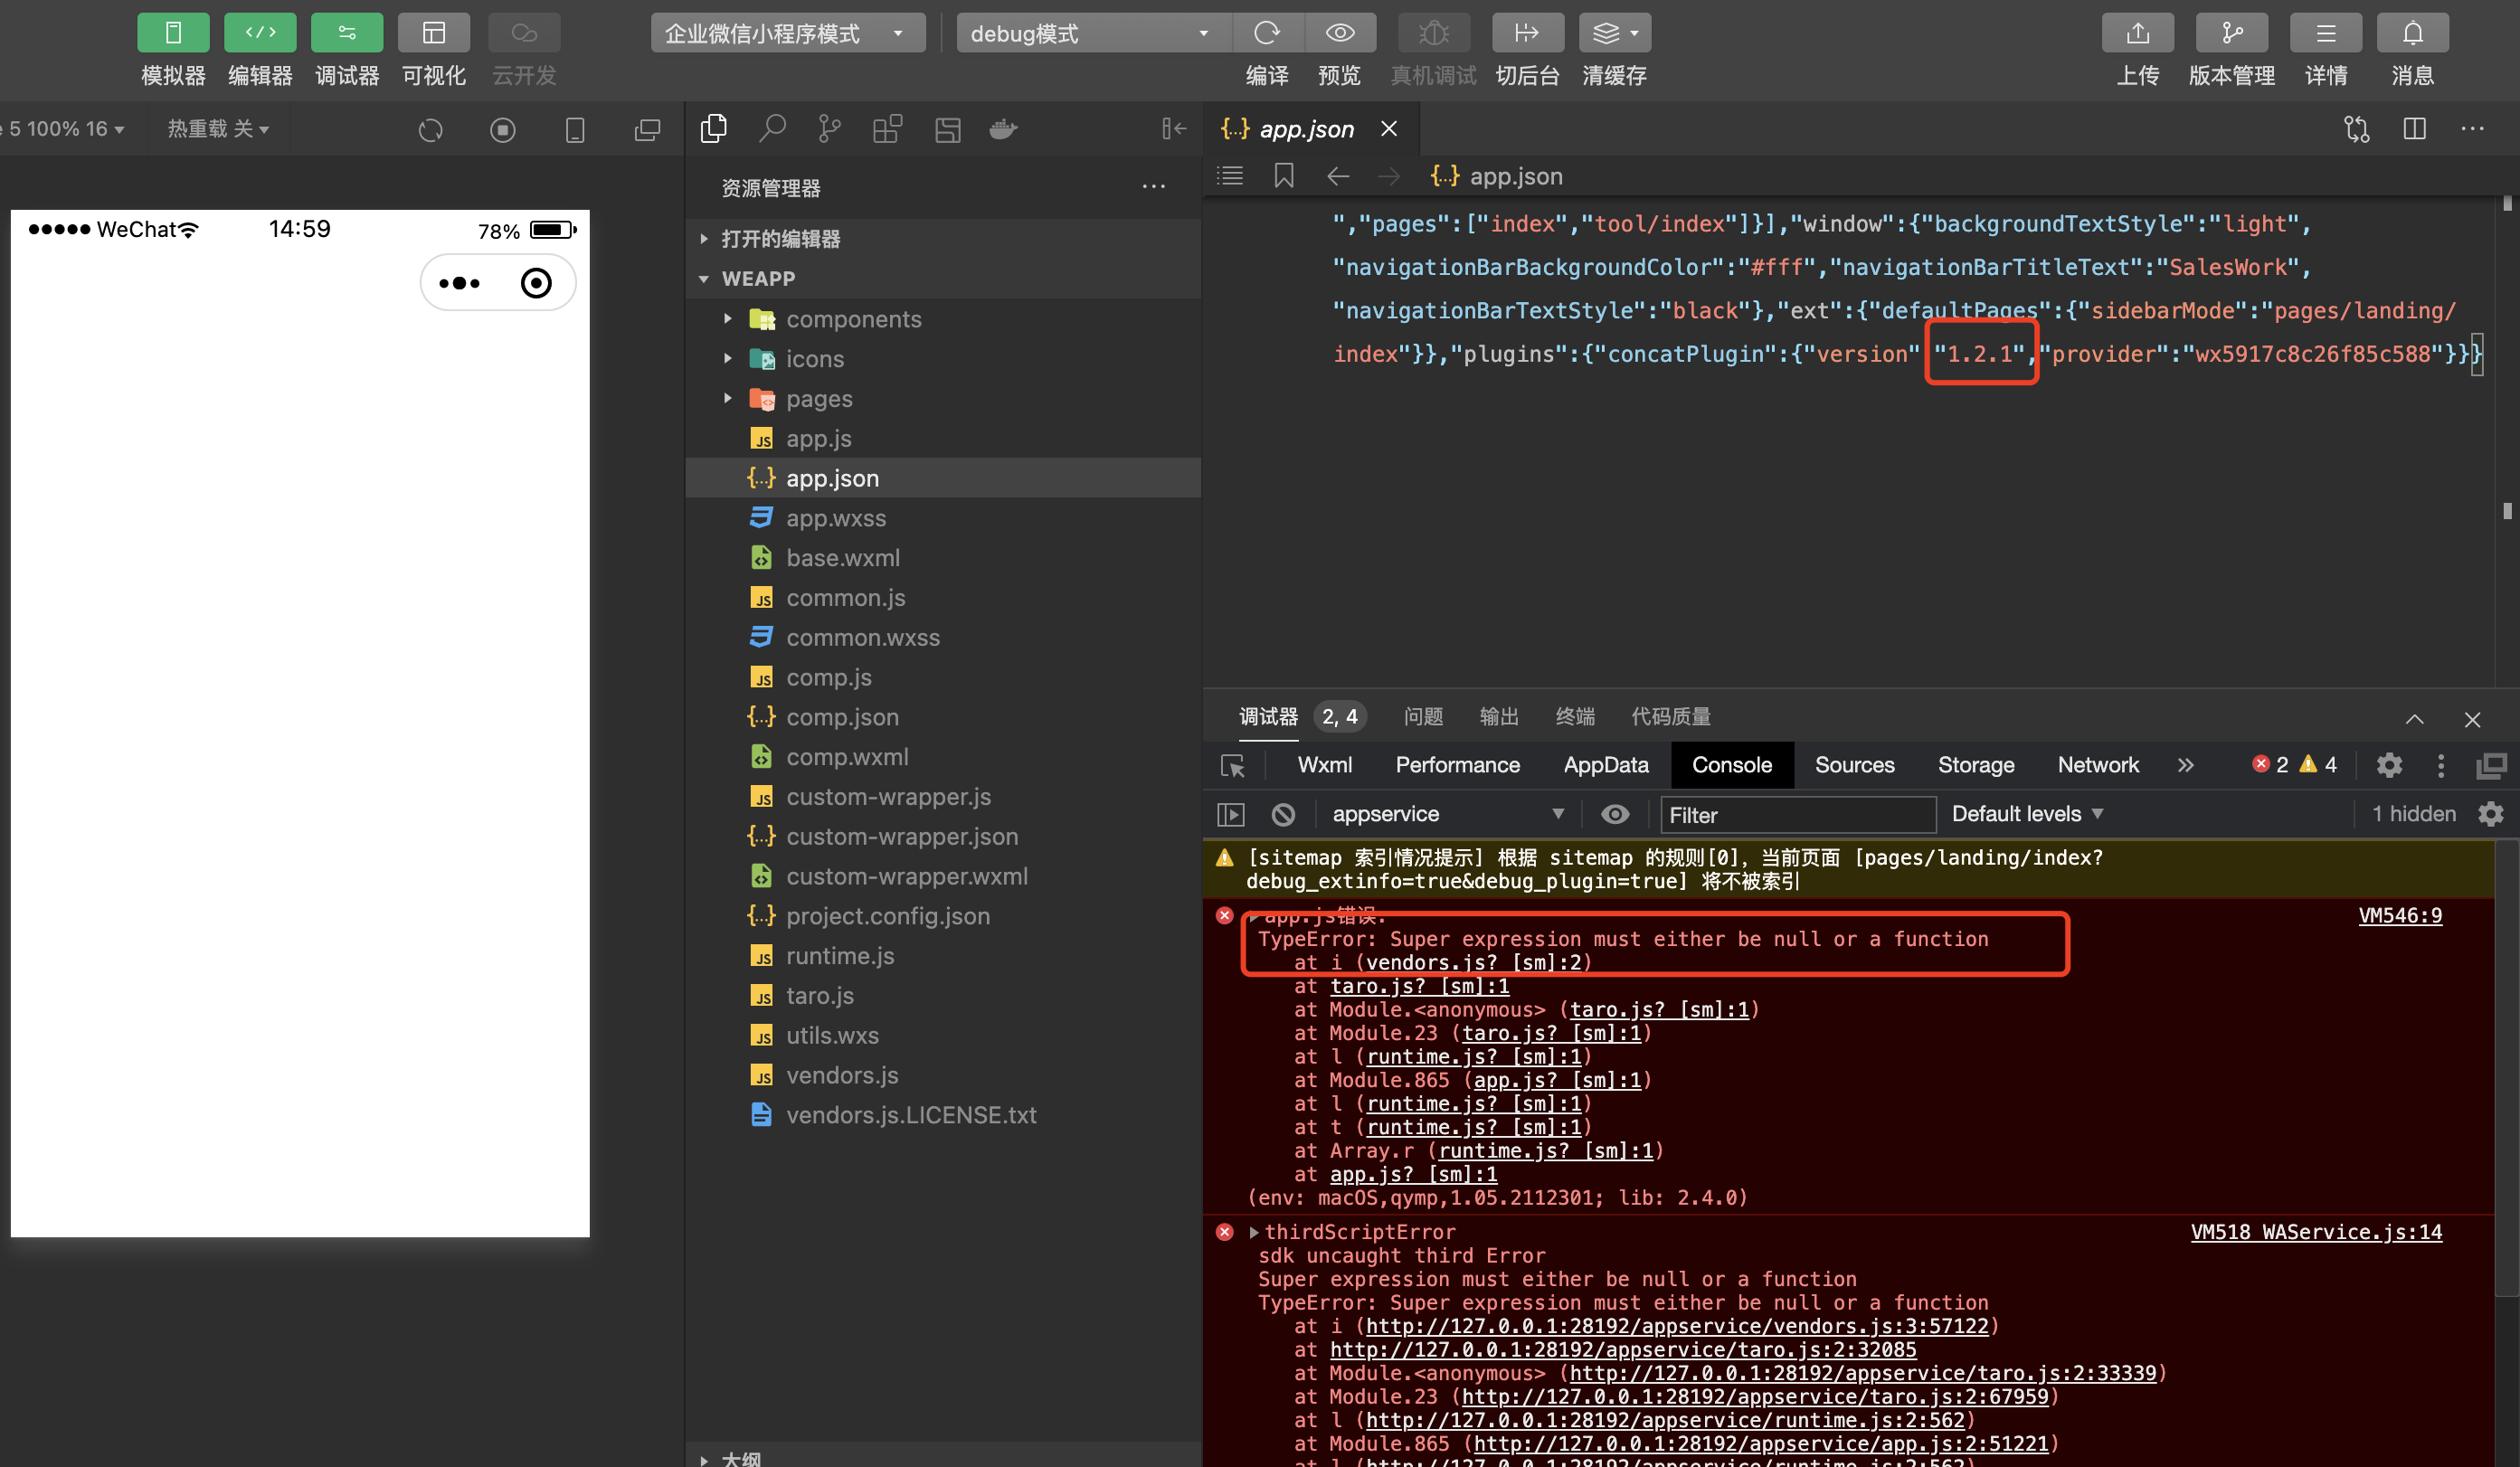The height and width of the screenshot is (1467, 2520).
Task: Open vendors.js file in explorer
Action: tap(841, 1075)
